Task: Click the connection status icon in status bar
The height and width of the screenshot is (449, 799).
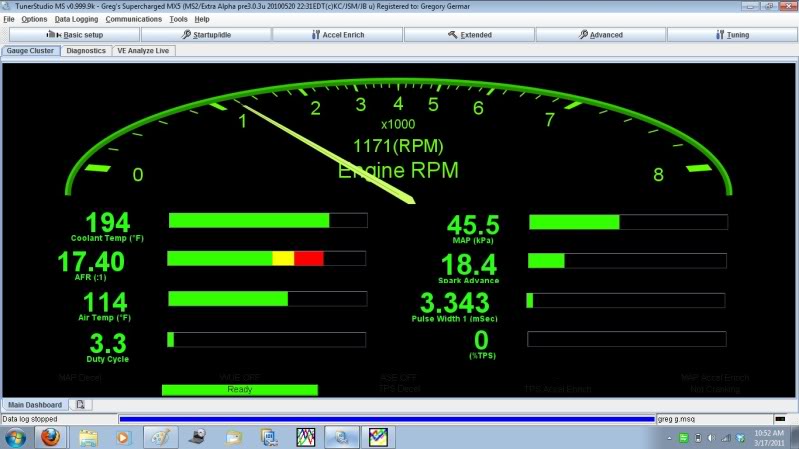Action: [x=780, y=419]
